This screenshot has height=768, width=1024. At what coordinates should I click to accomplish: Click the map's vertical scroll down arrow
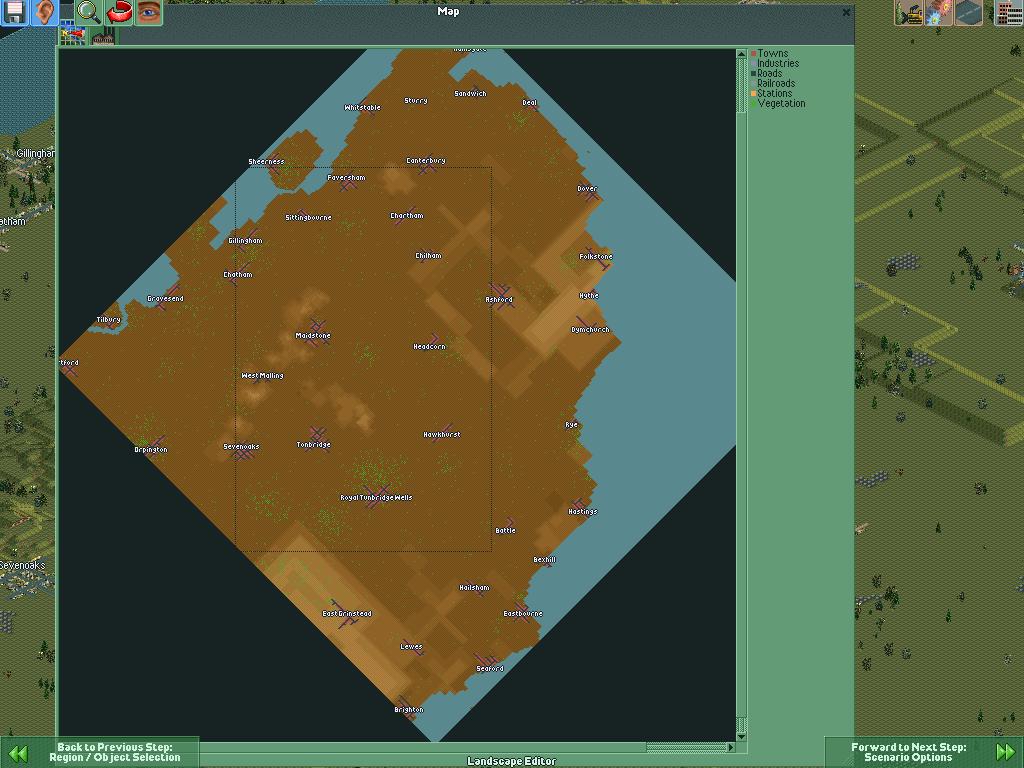tap(741, 737)
